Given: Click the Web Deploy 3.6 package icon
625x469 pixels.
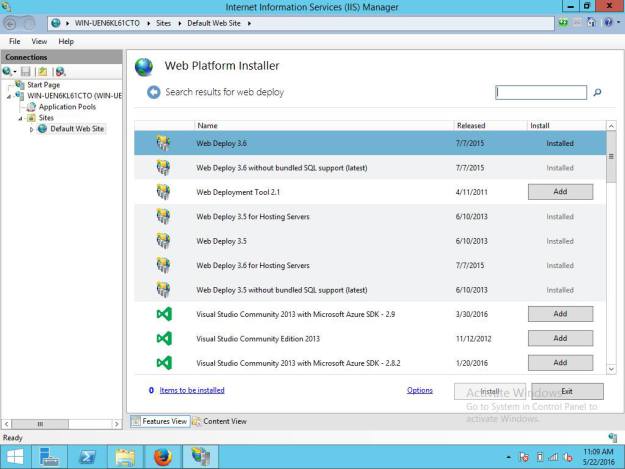Looking at the screenshot, I should pos(163,143).
